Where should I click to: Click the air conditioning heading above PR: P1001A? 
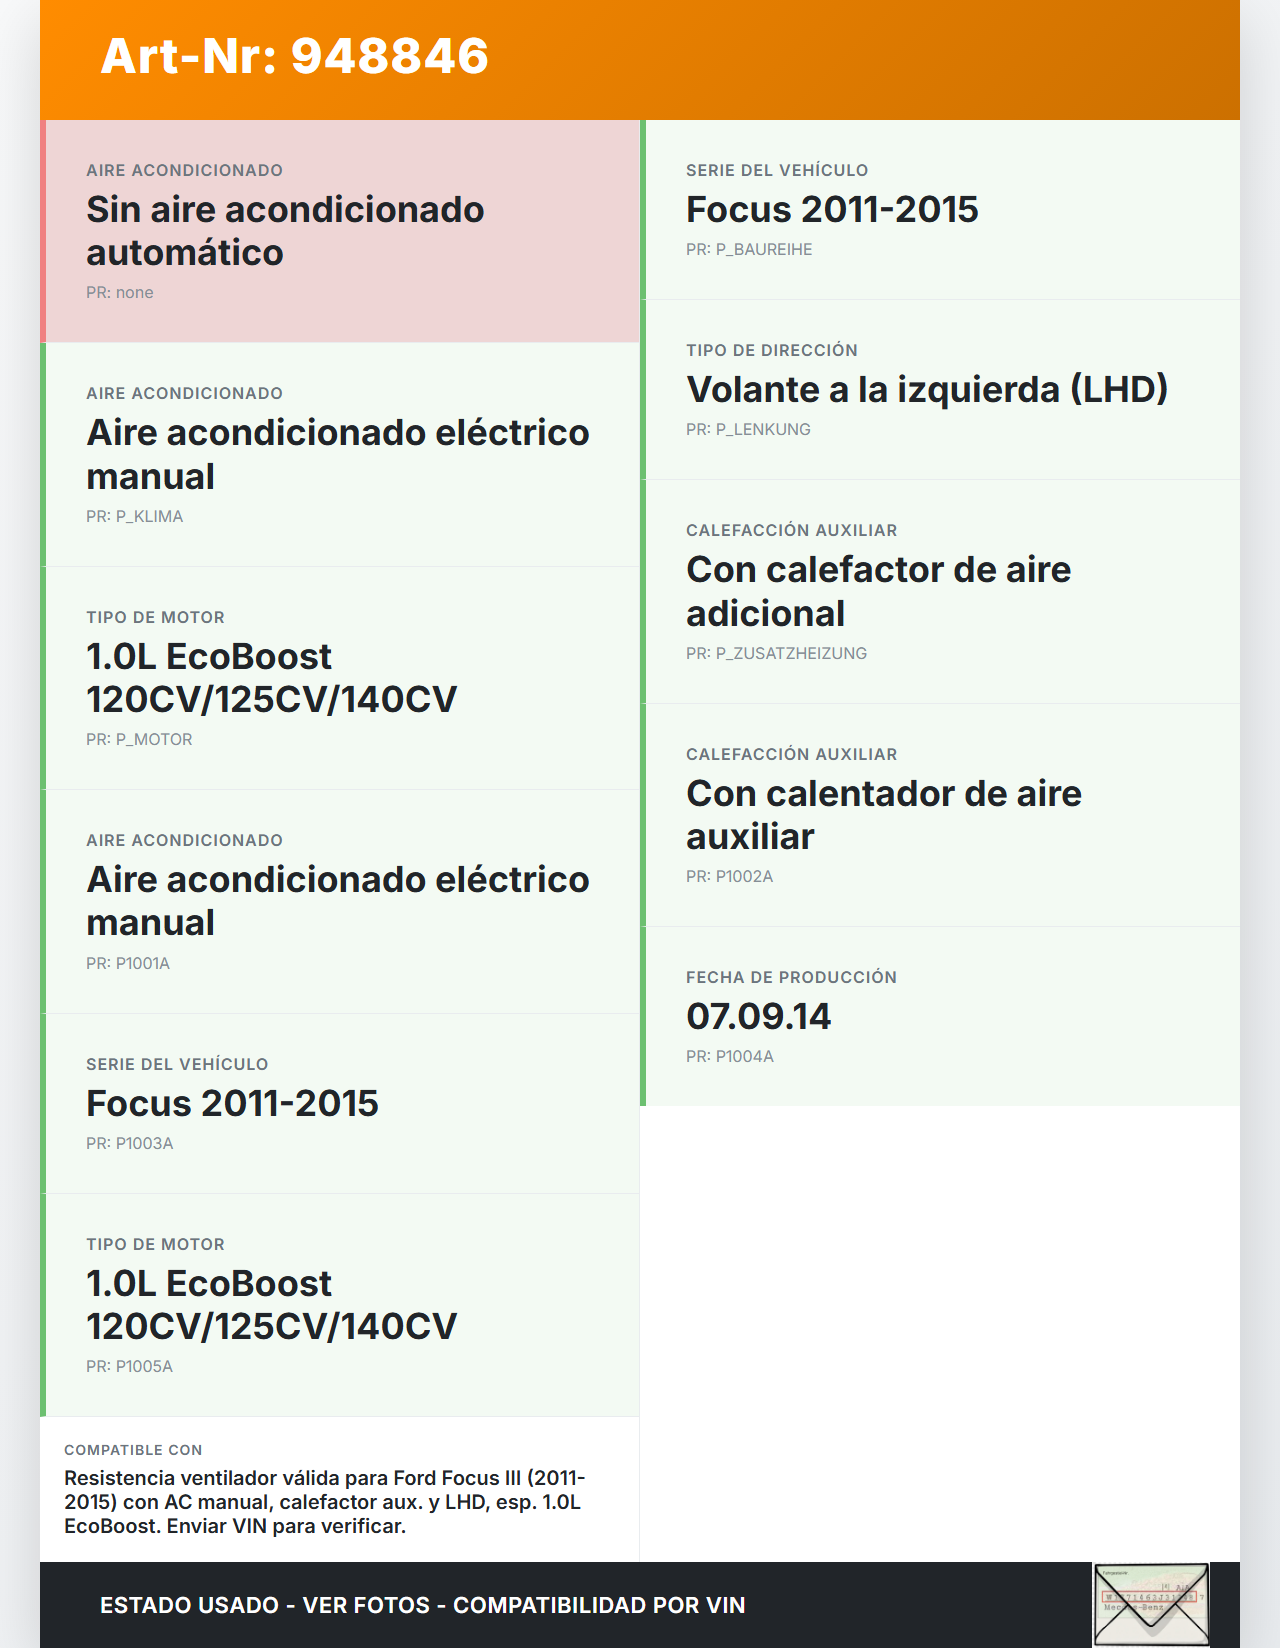click(337, 901)
